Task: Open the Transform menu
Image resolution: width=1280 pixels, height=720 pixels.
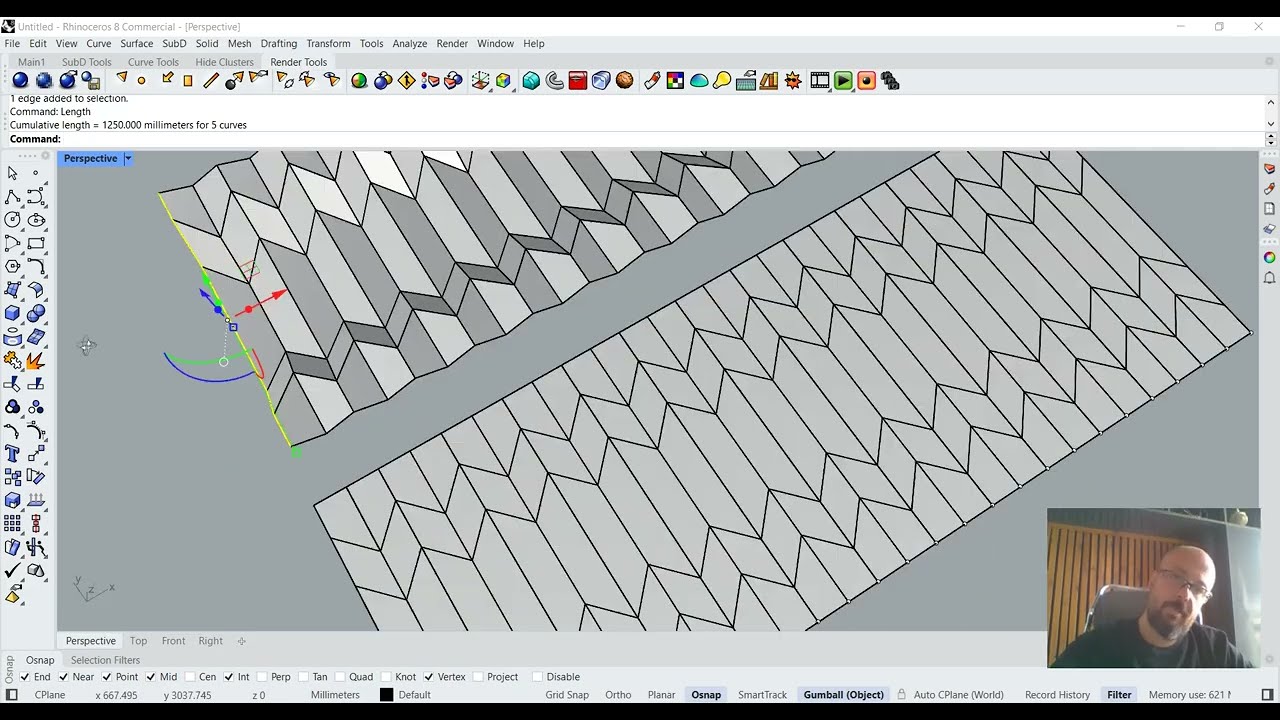Action: point(328,44)
